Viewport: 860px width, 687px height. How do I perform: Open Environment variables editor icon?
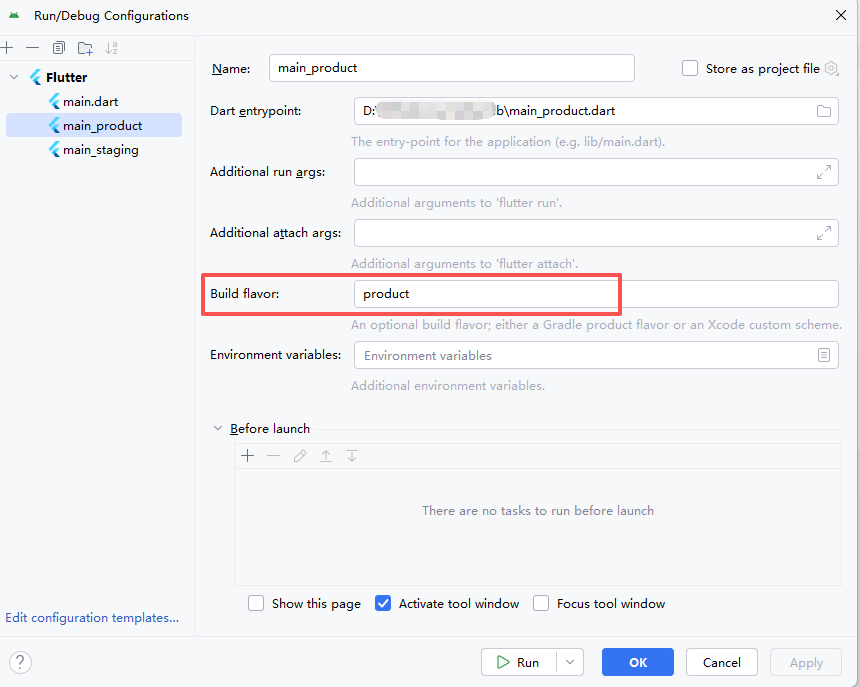click(824, 355)
